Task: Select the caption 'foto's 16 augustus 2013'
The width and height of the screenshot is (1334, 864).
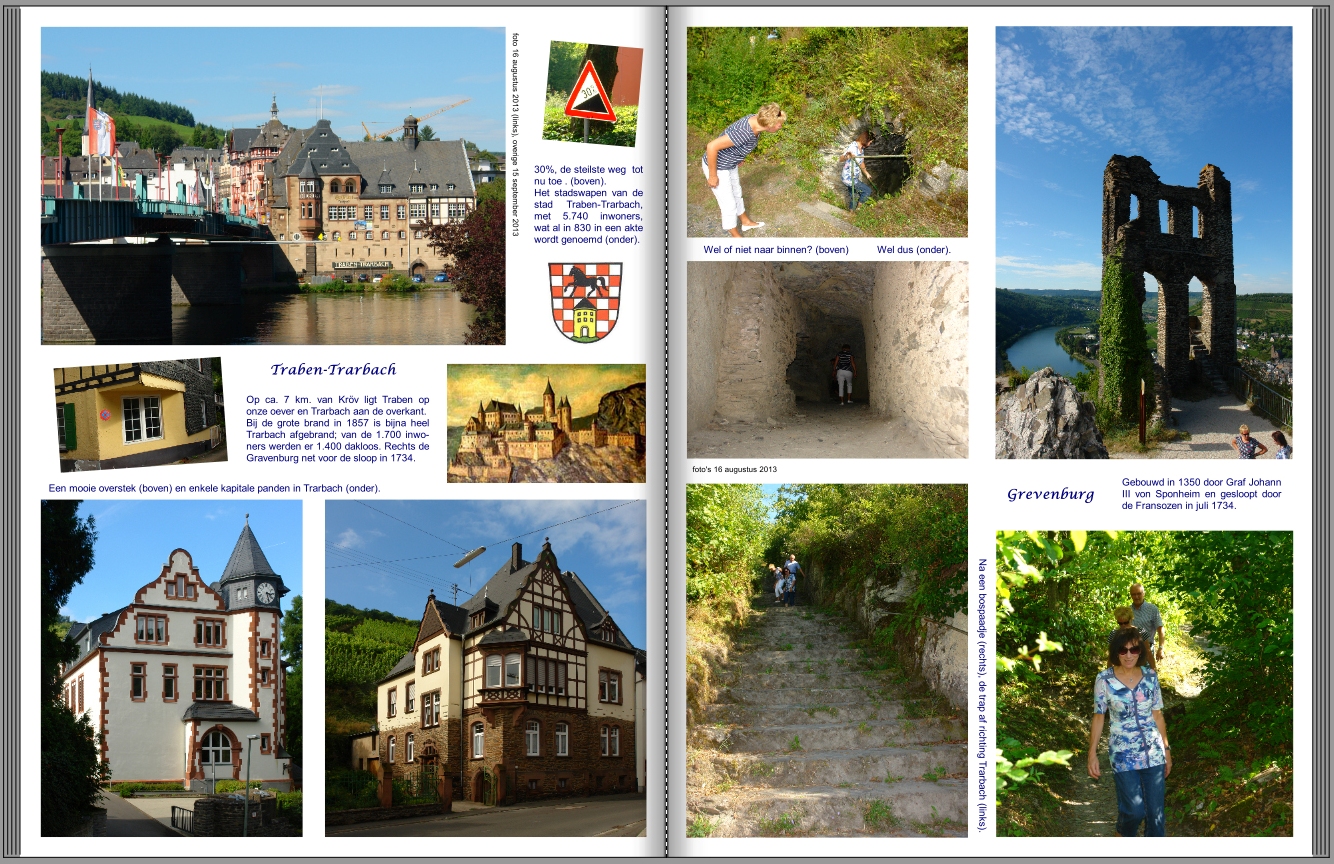Action: pyautogui.click(x=734, y=469)
